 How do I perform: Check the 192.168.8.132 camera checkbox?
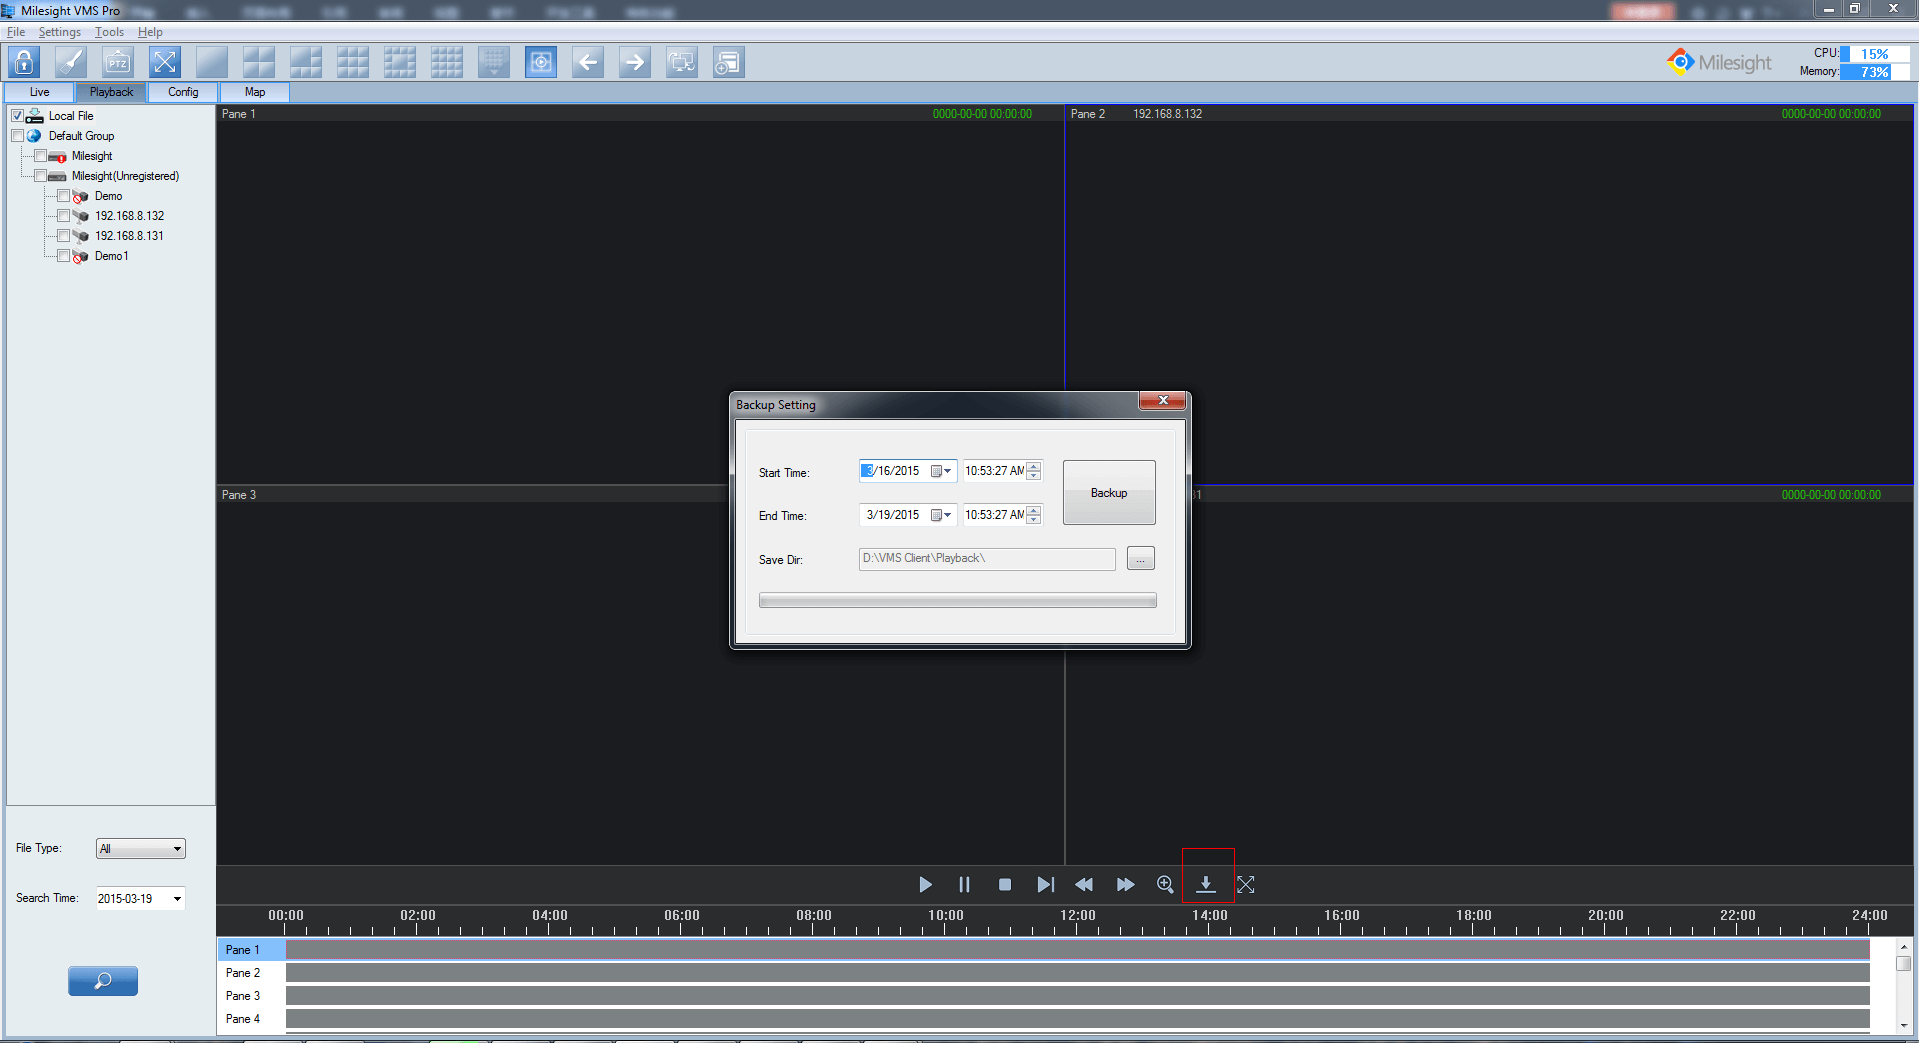tap(64, 216)
